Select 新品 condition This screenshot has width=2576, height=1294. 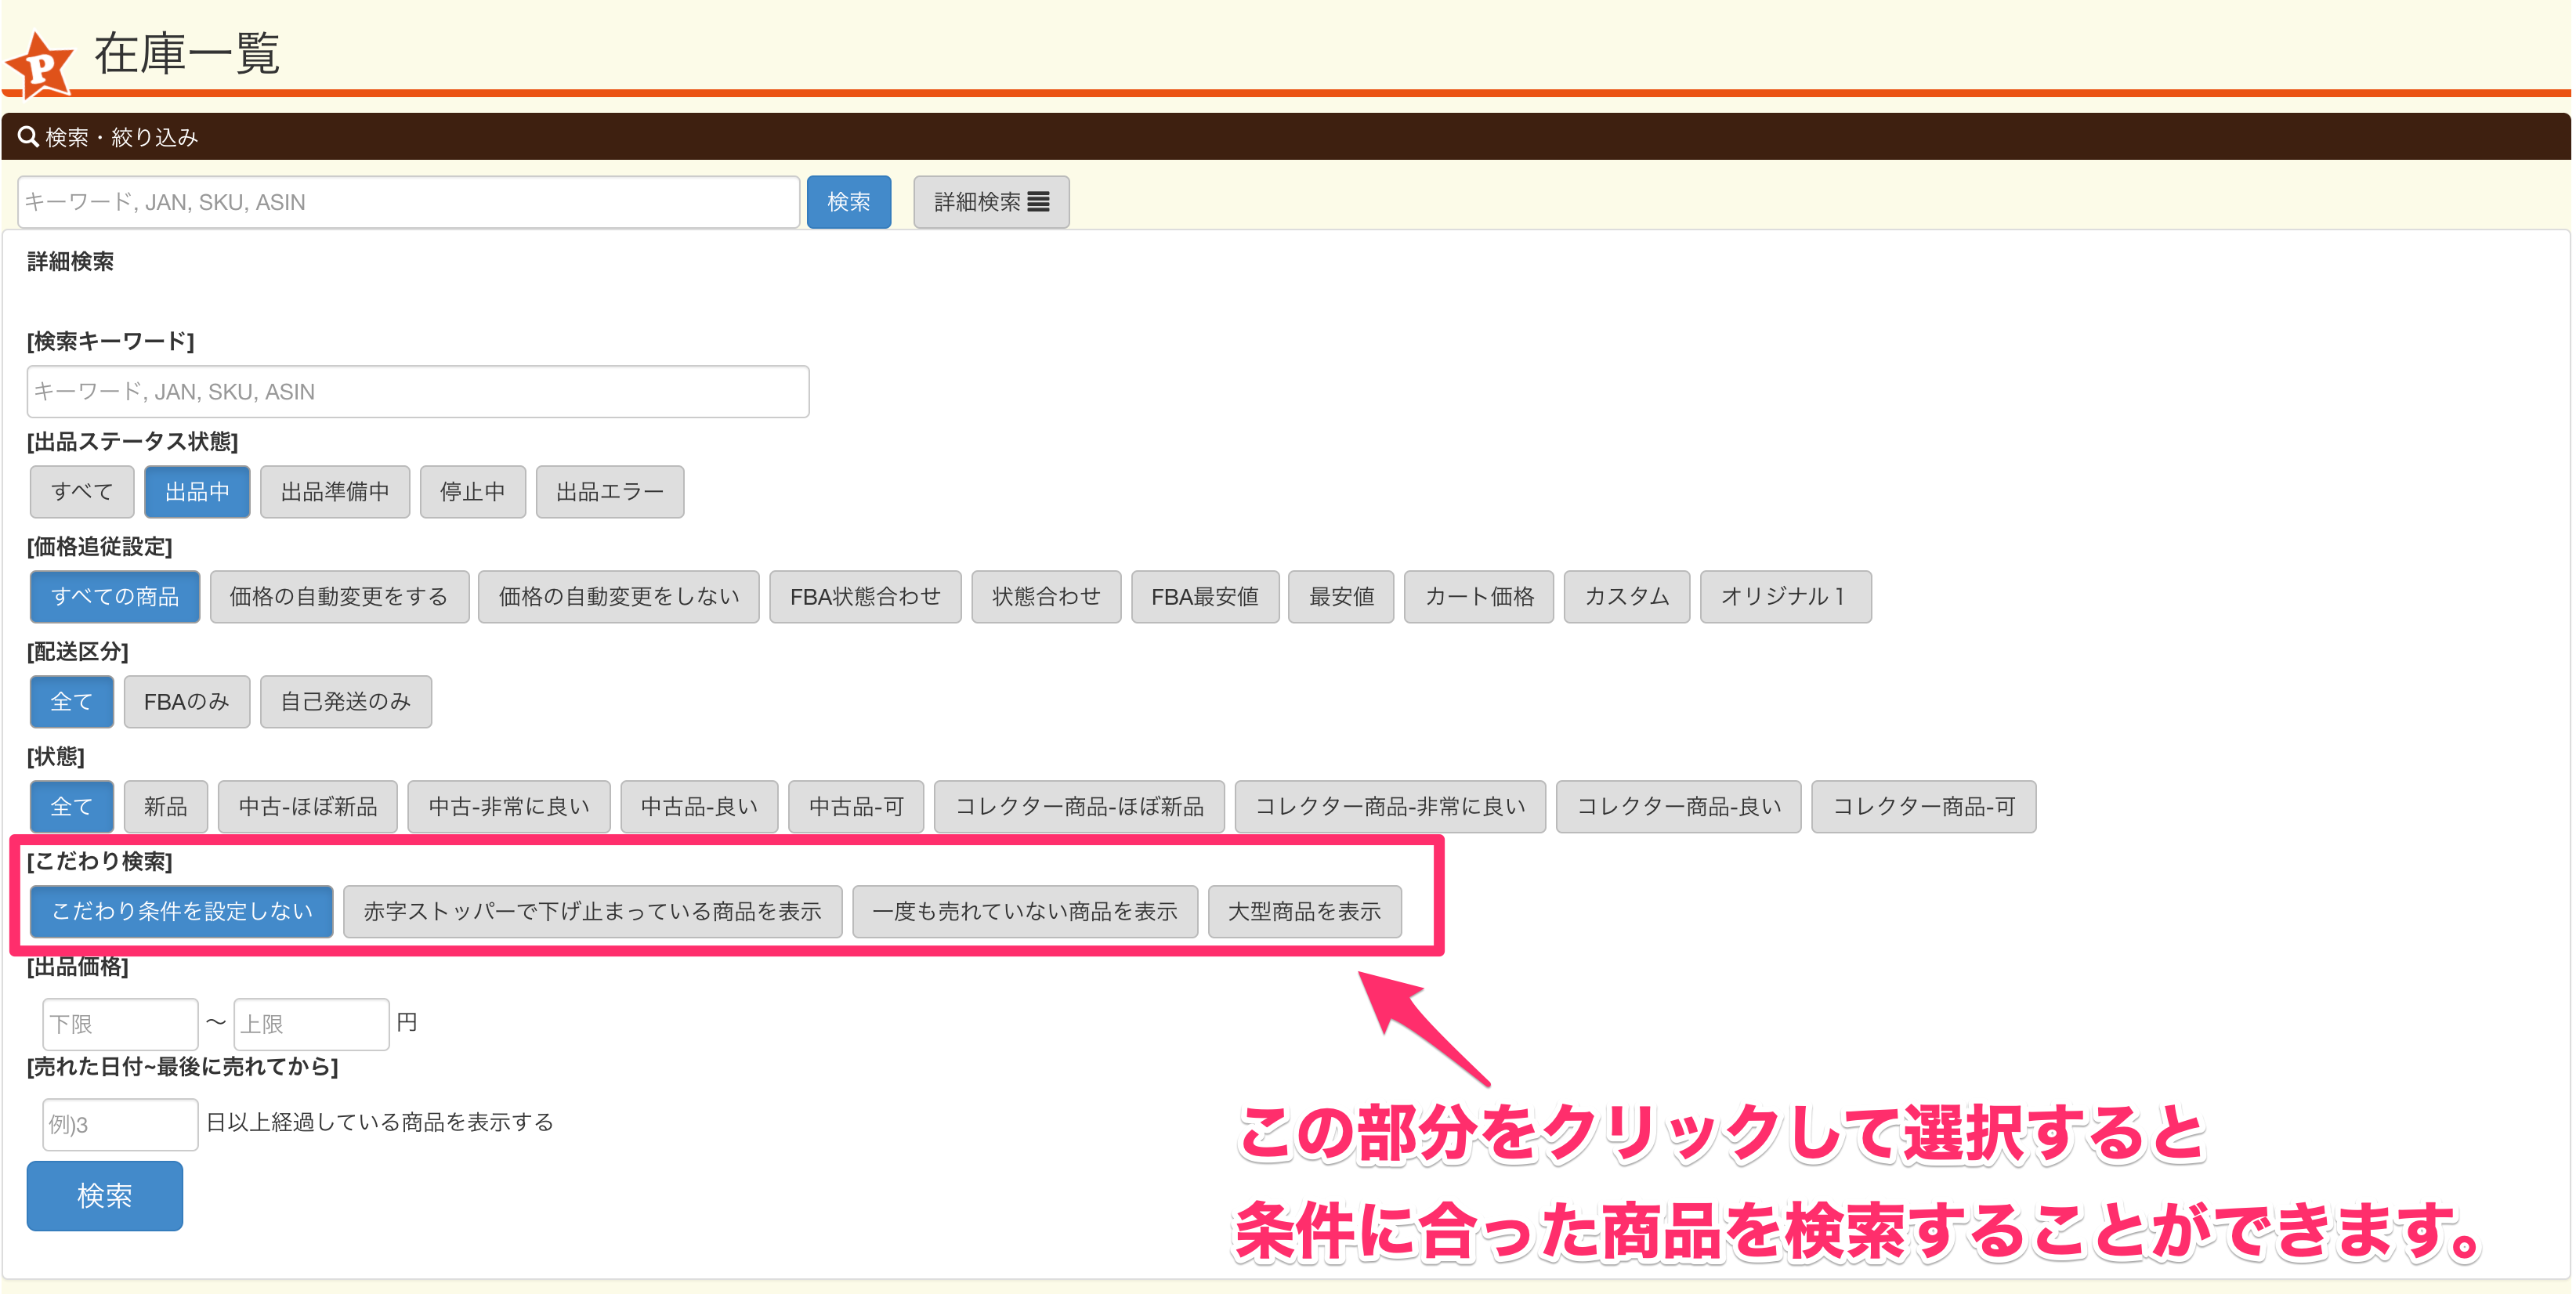(x=166, y=806)
